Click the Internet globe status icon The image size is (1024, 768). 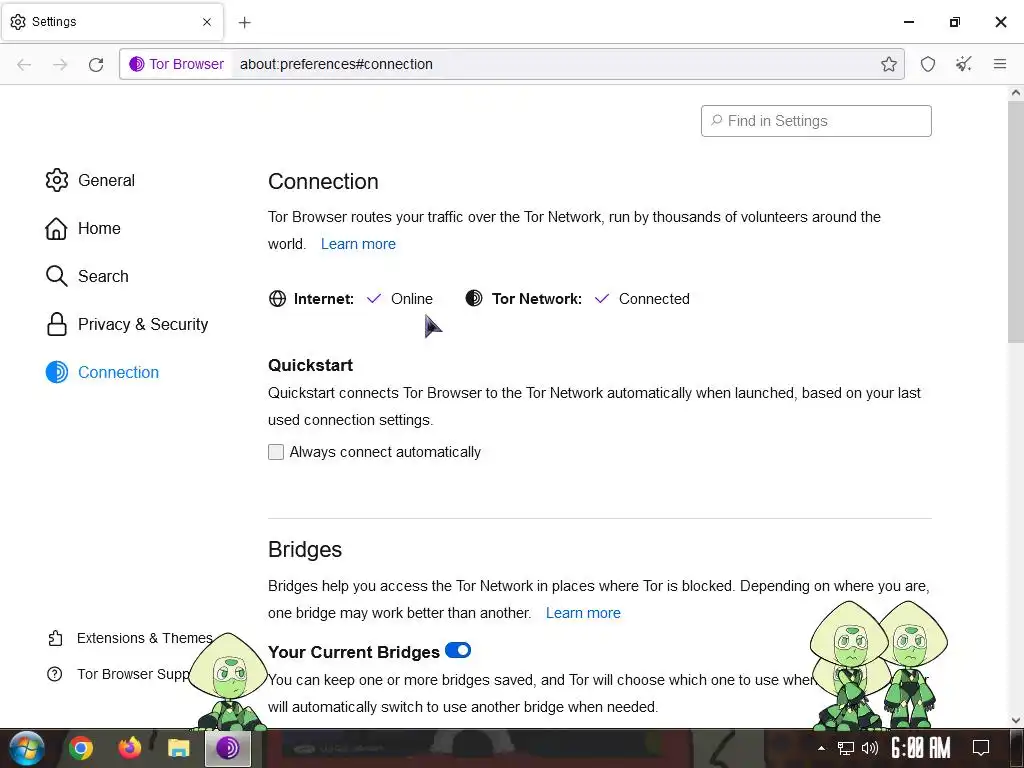coord(278,299)
